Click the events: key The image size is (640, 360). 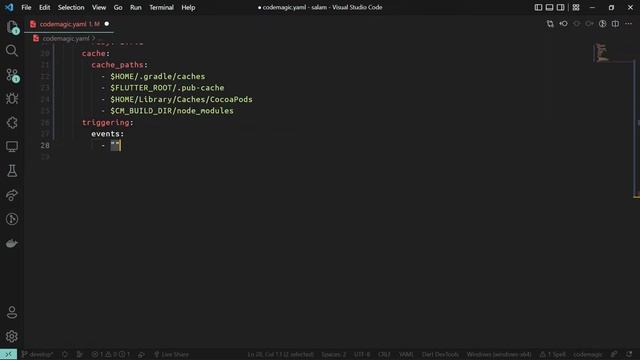click(107, 134)
